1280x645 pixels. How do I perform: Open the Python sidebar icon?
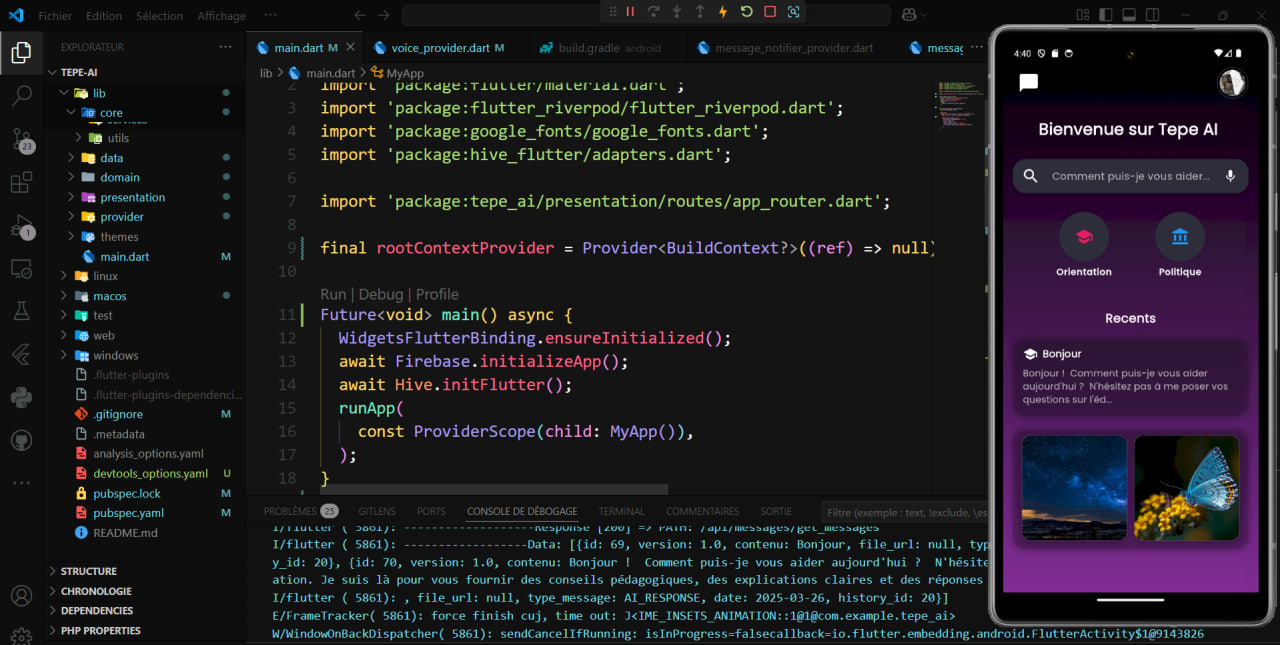tap(21, 397)
